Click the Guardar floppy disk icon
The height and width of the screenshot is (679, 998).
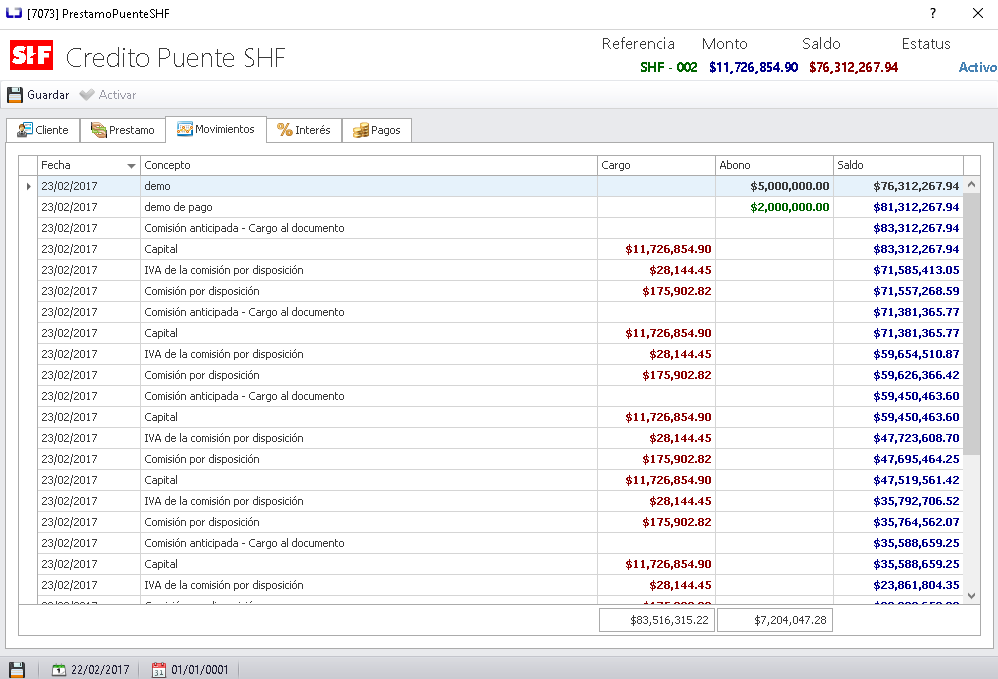(15, 95)
